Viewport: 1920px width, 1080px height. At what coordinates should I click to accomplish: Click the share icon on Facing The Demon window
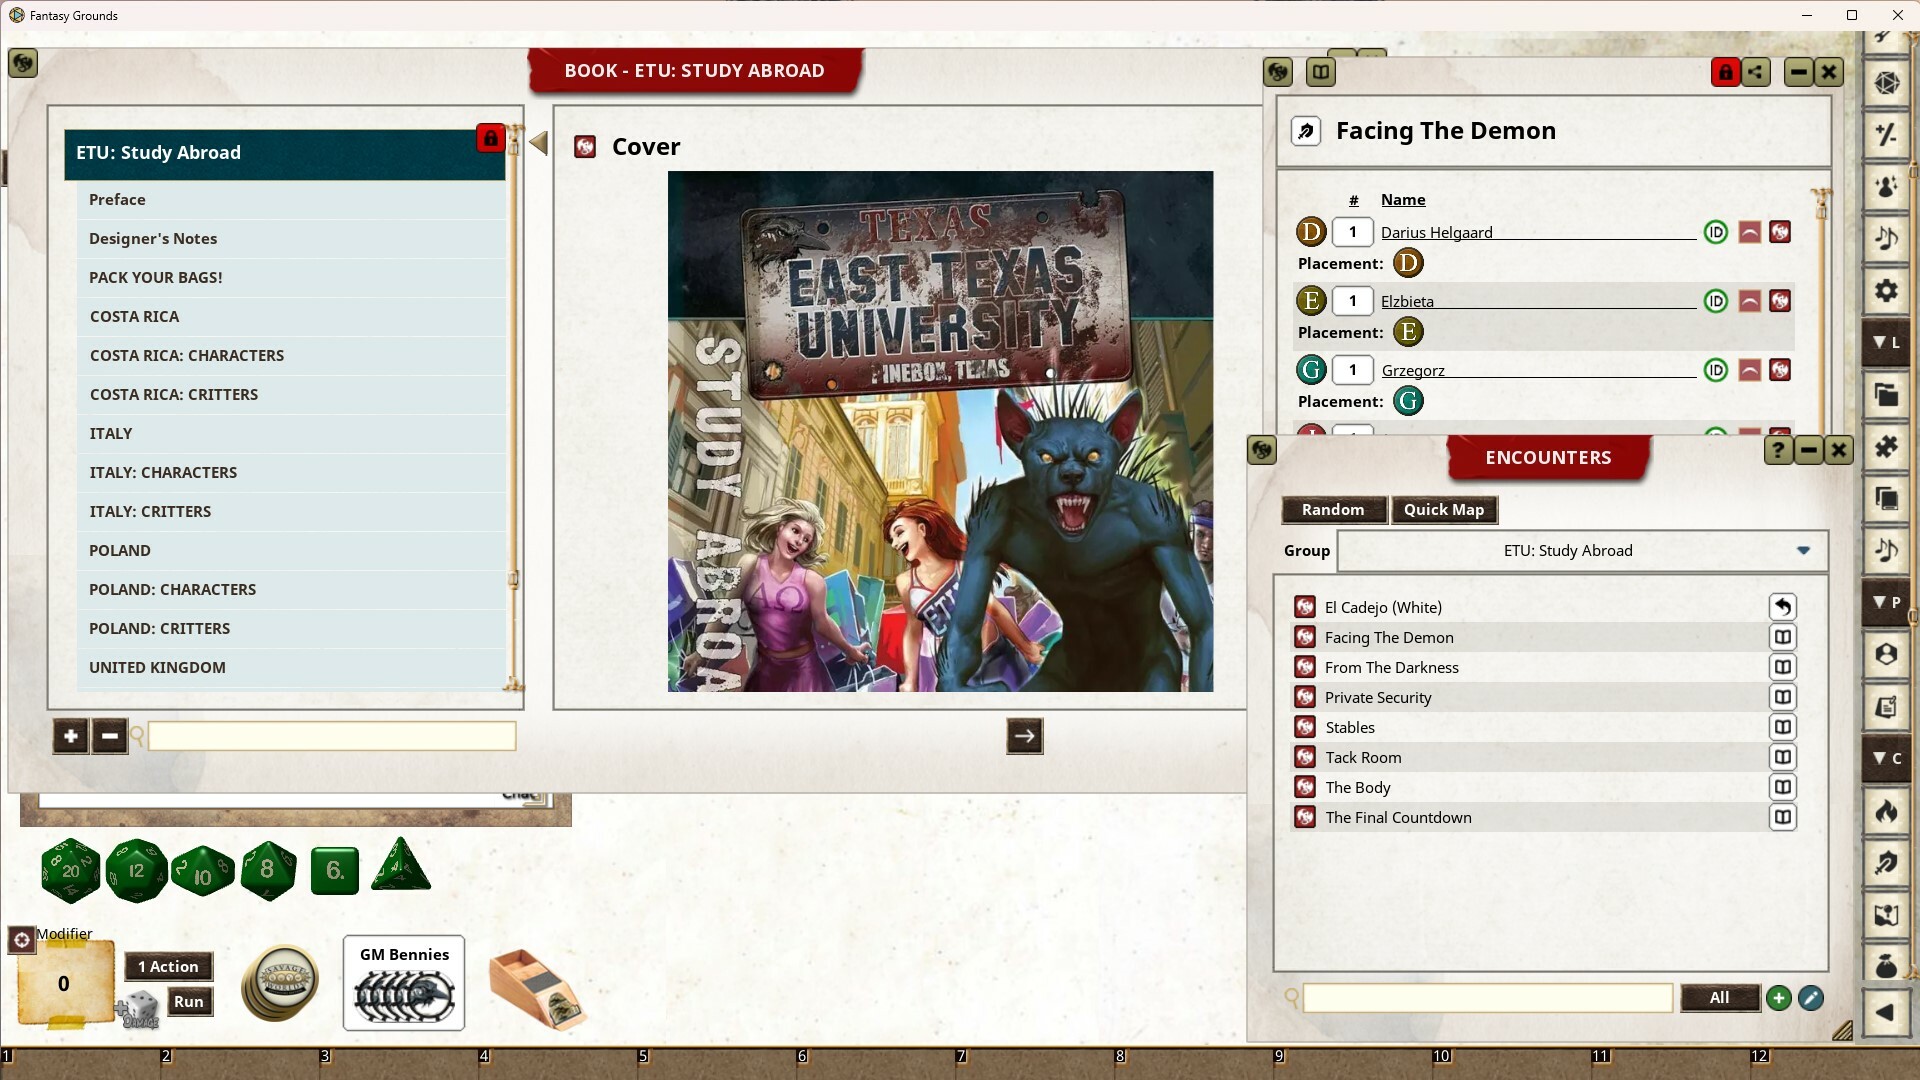[x=1756, y=71]
